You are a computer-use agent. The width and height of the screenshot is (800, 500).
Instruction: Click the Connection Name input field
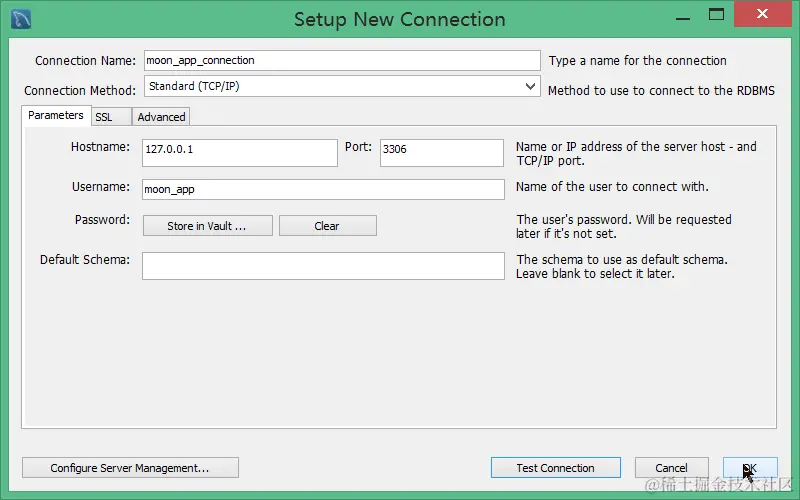pos(342,60)
